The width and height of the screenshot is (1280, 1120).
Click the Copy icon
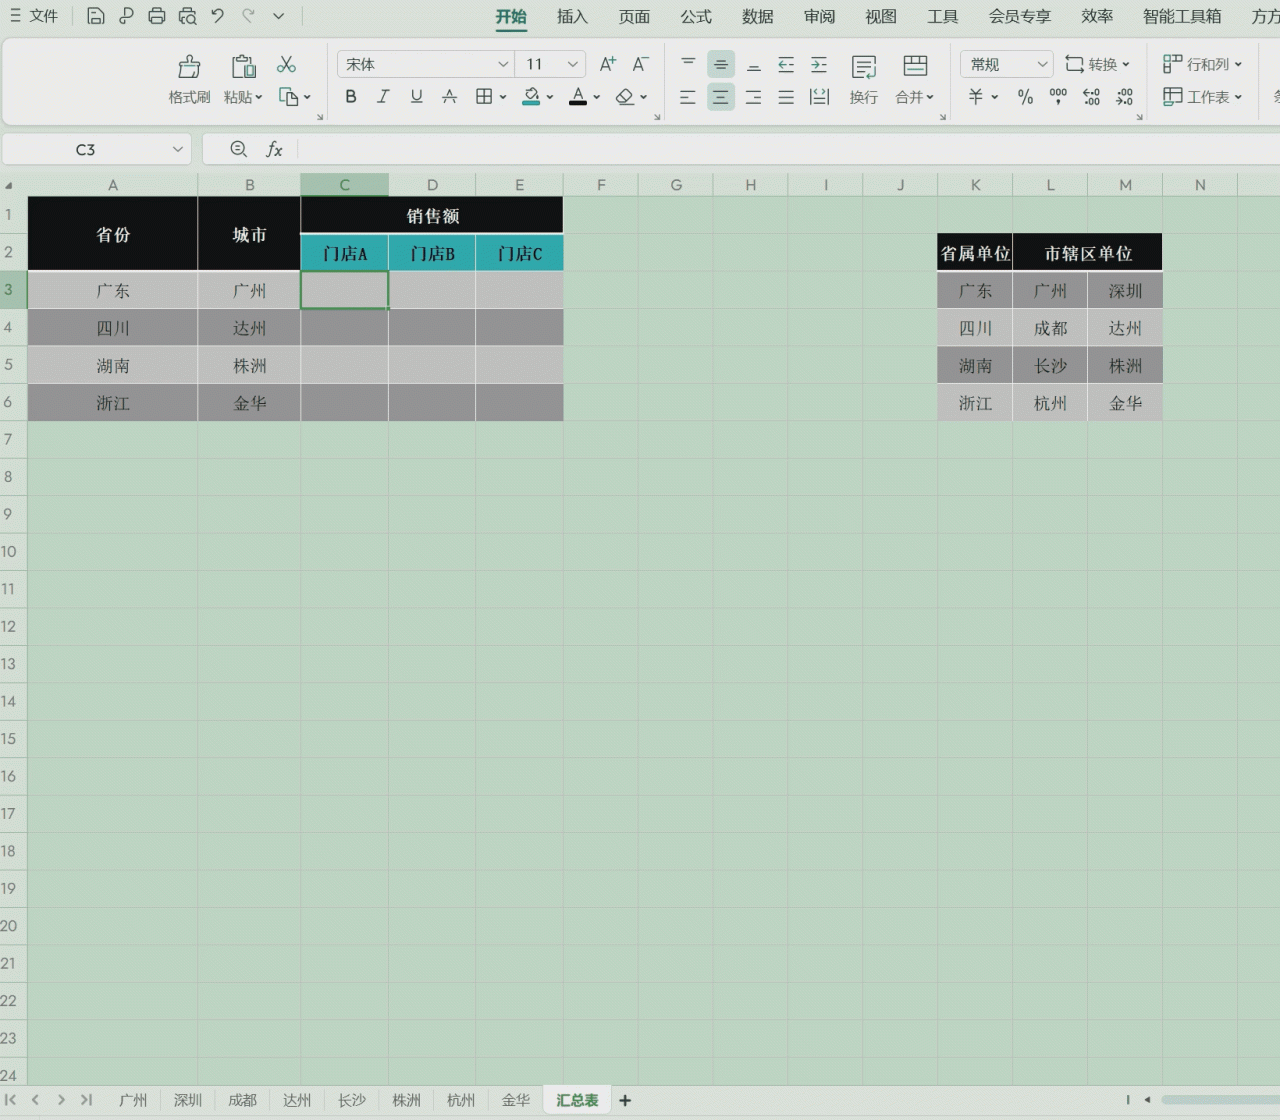tap(288, 97)
